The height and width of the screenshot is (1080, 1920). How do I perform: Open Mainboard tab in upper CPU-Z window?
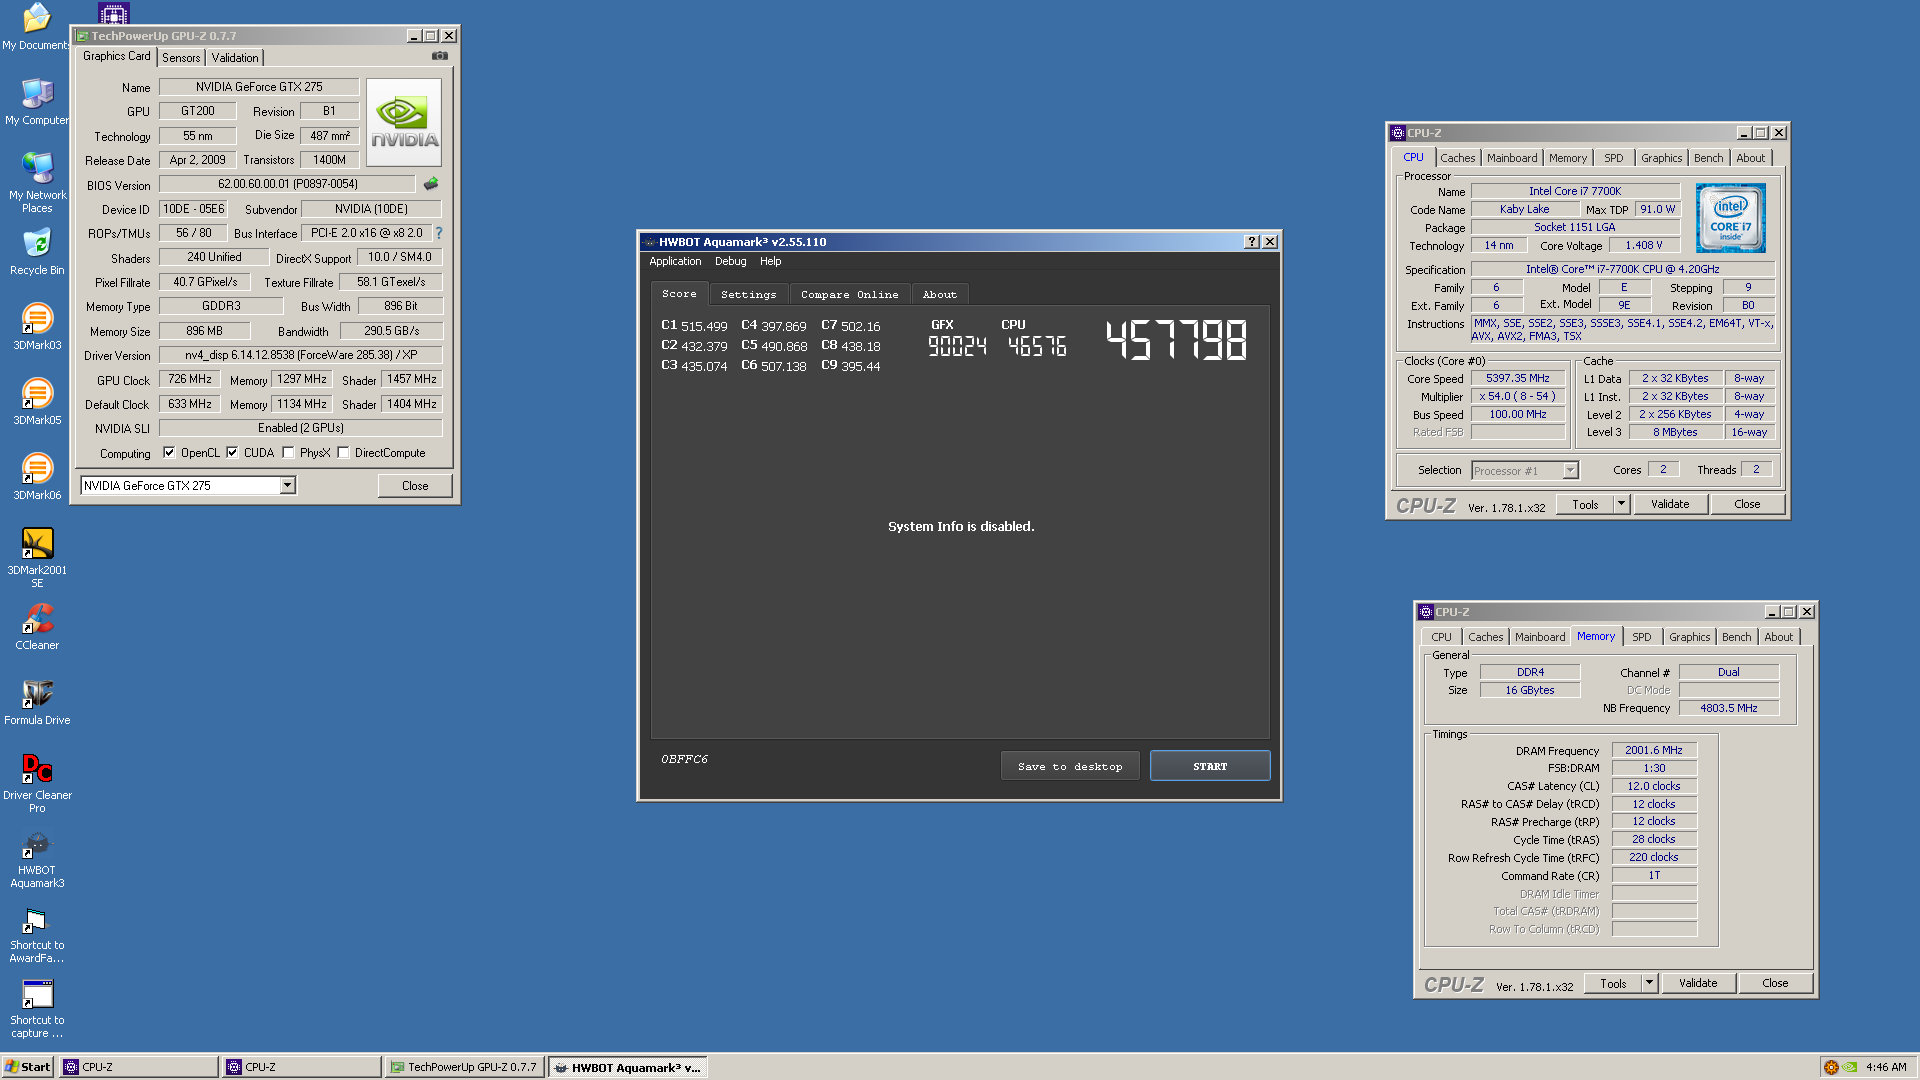click(x=1512, y=158)
